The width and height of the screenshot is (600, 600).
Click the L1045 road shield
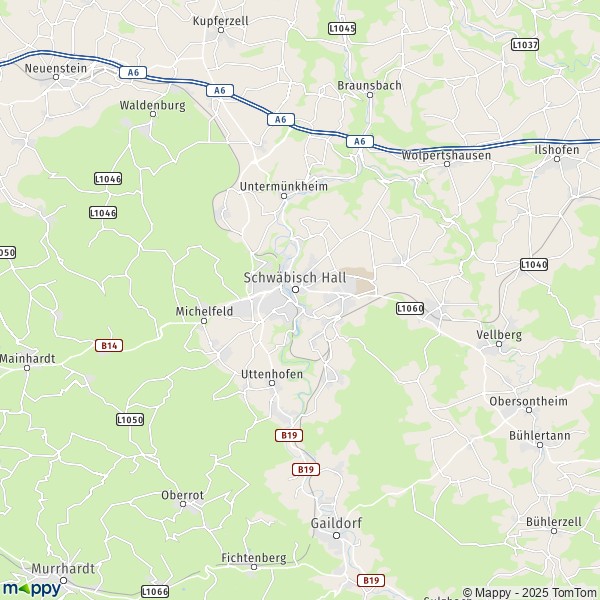342,28
